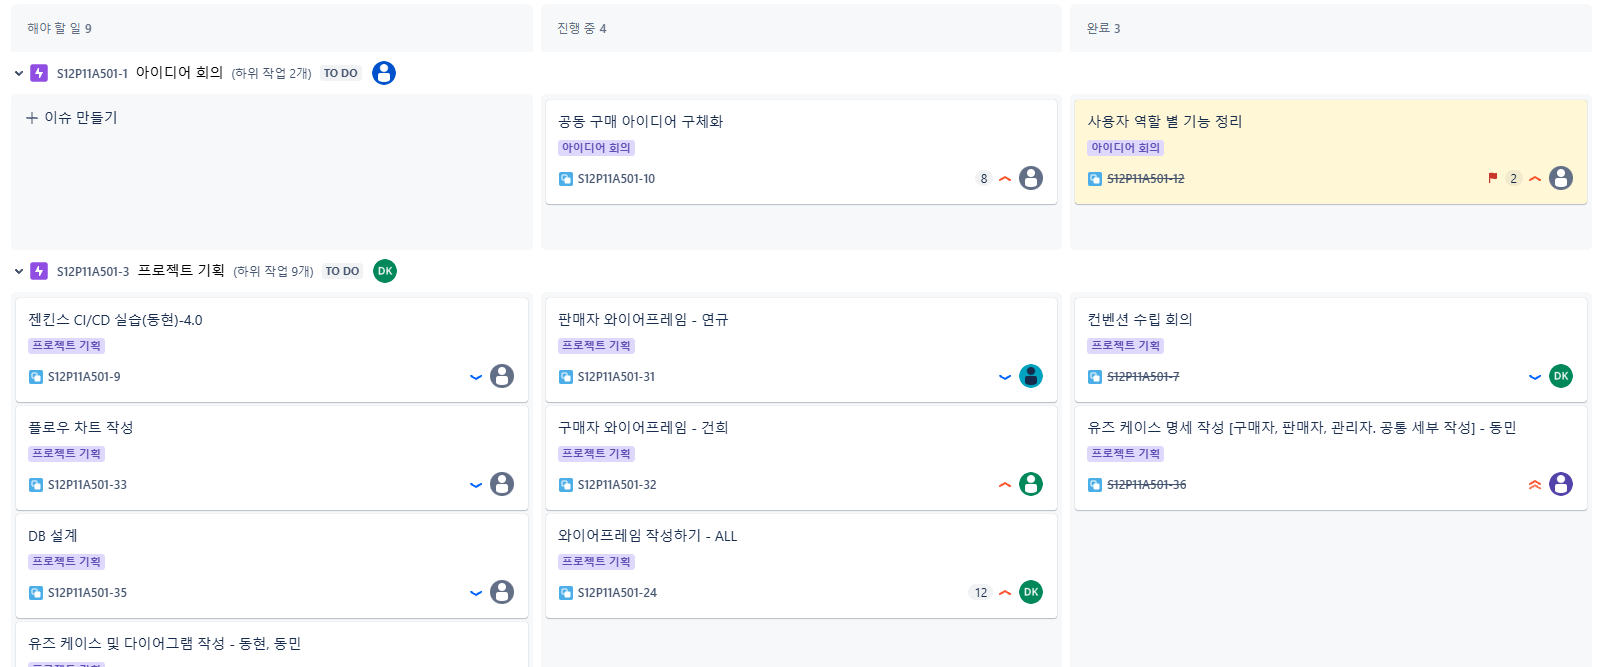Click the subtask type icon of S12P11A501-10
Image resolution: width=1598 pixels, height=667 pixels.
click(x=565, y=179)
